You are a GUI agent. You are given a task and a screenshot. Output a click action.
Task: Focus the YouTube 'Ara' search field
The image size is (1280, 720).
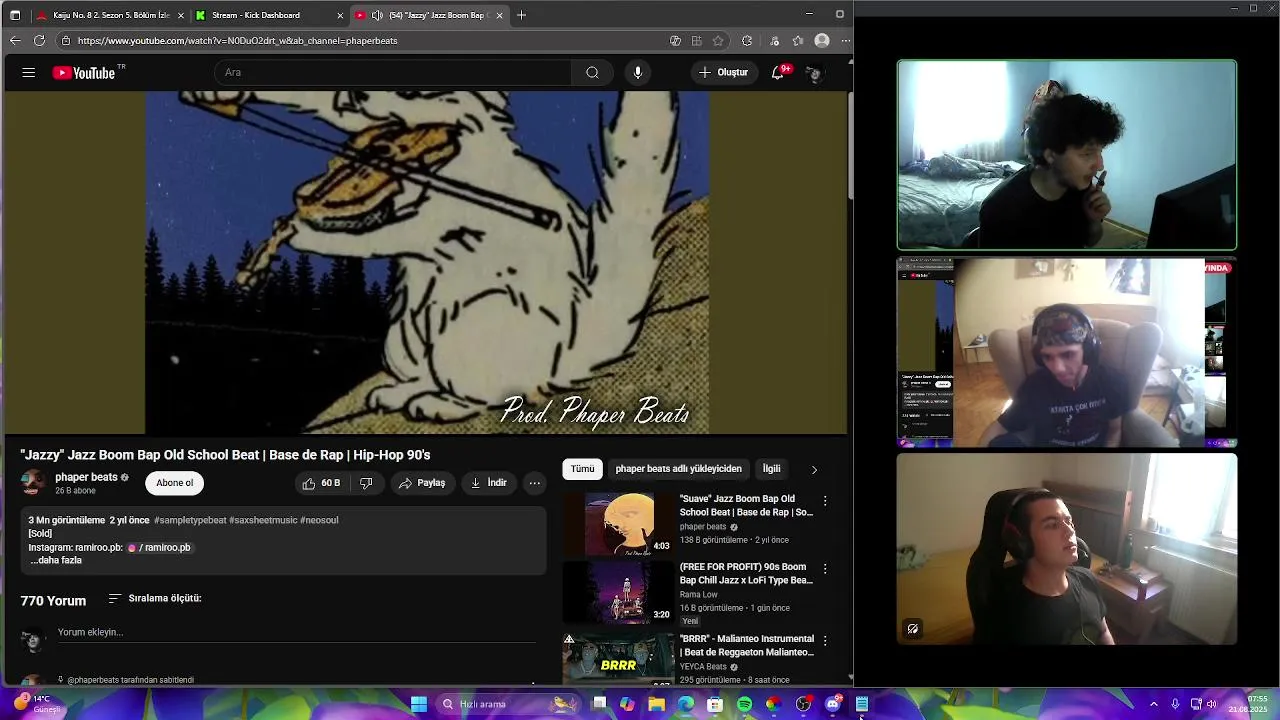393,72
